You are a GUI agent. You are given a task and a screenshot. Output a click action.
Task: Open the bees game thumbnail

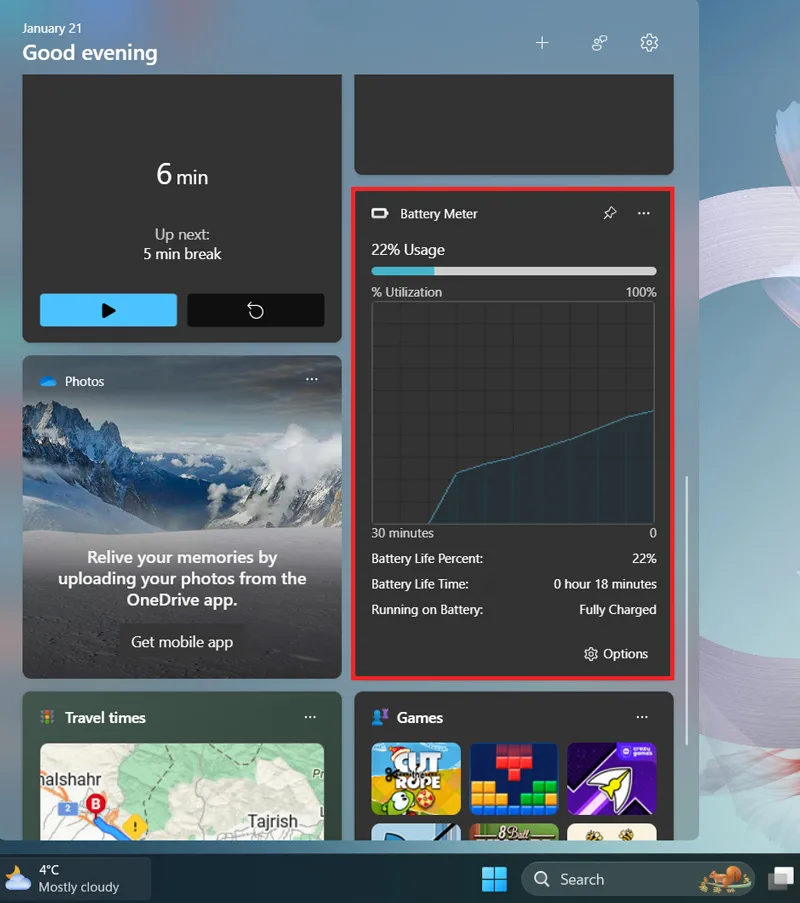click(612, 832)
